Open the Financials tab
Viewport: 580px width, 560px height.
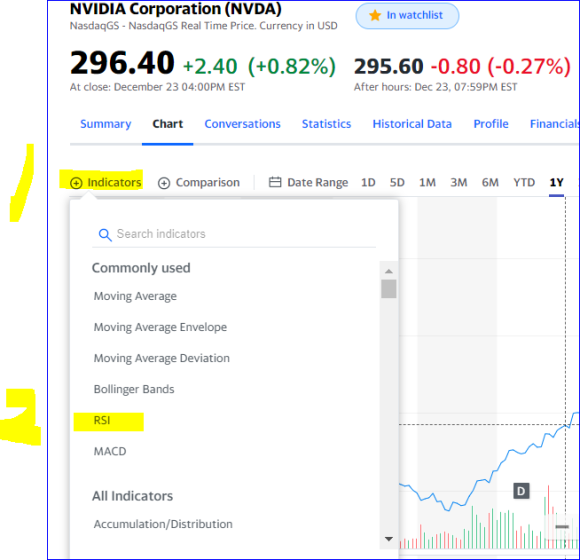pos(554,124)
